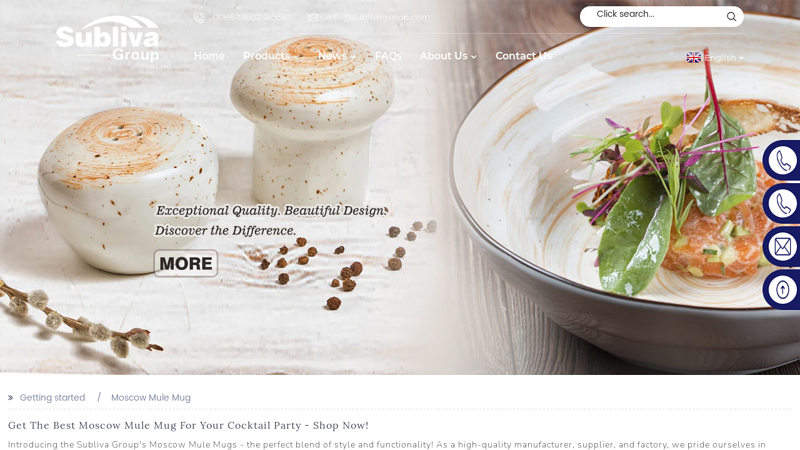Click the Moscow Mule Mug breadcrumb link
The image size is (800, 450).
[x=151, y=397]
